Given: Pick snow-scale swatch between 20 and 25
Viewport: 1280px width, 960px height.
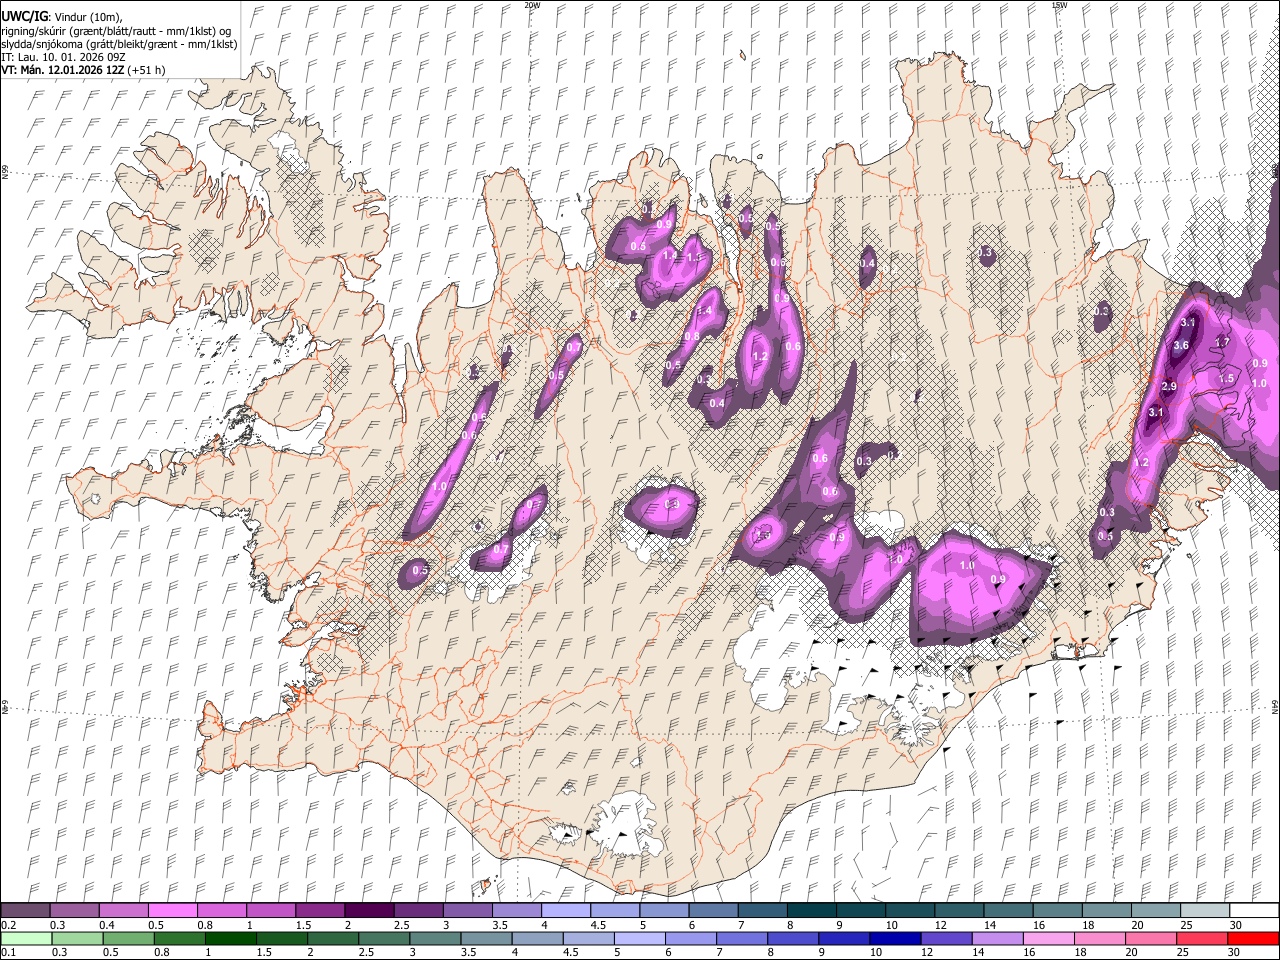Looking at the screenshot, I should (1157, 910).
